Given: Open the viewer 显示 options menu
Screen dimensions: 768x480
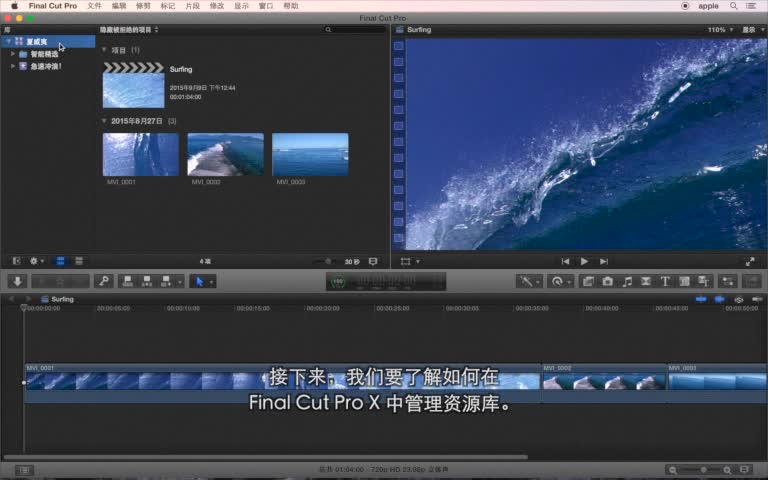Looking at the screenshot, I should (752, 30).
